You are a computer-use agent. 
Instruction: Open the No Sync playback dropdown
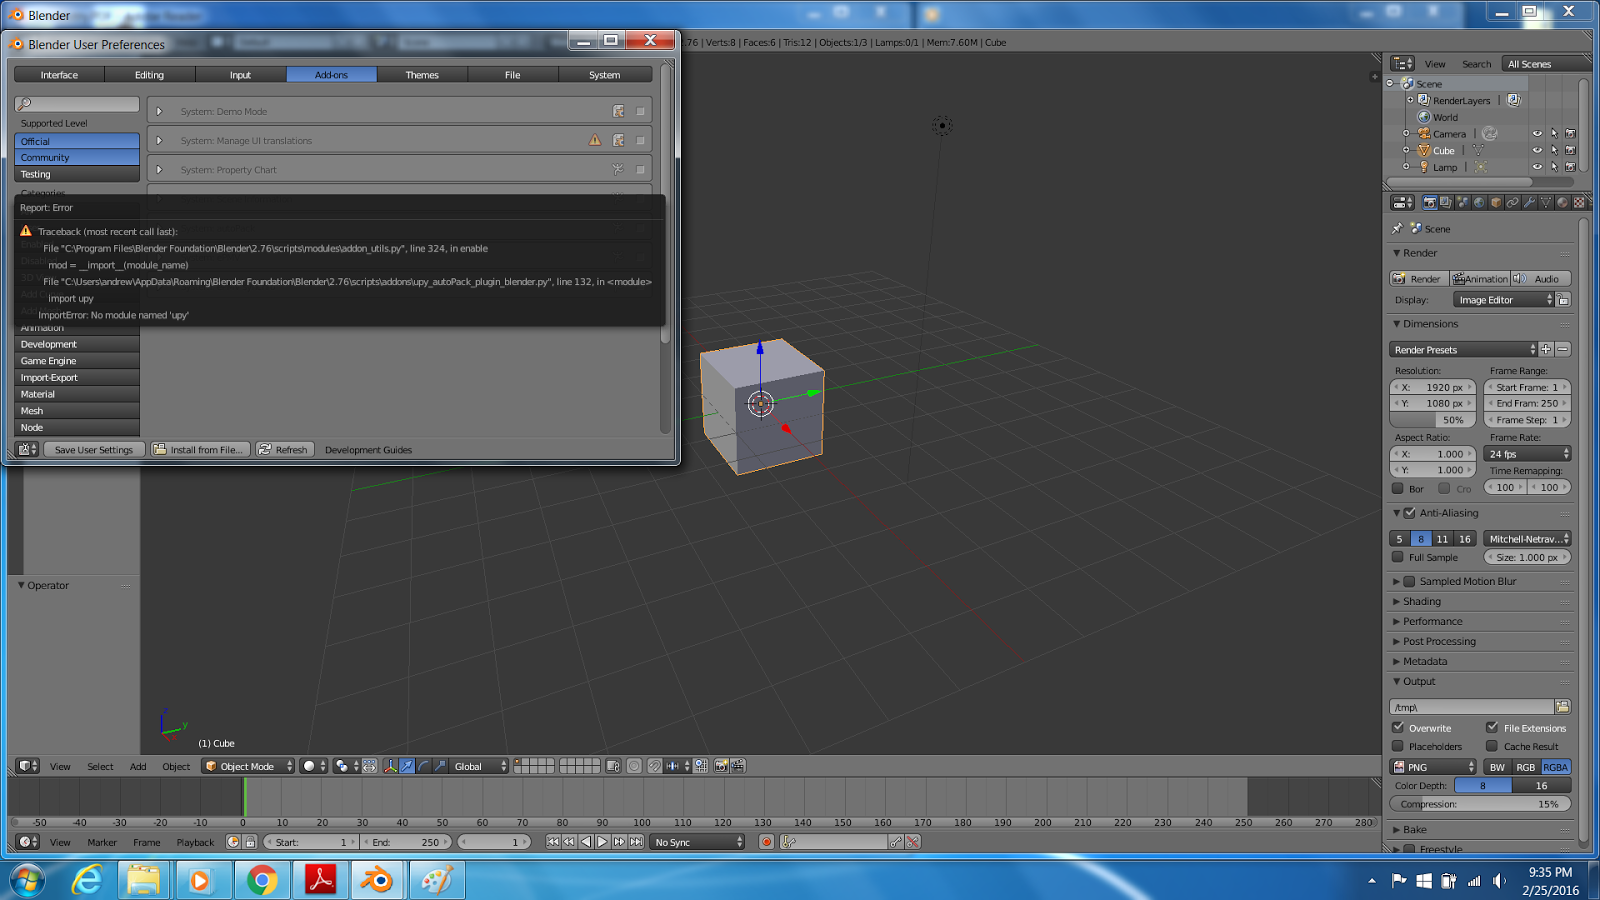click(x=698, y=842)
